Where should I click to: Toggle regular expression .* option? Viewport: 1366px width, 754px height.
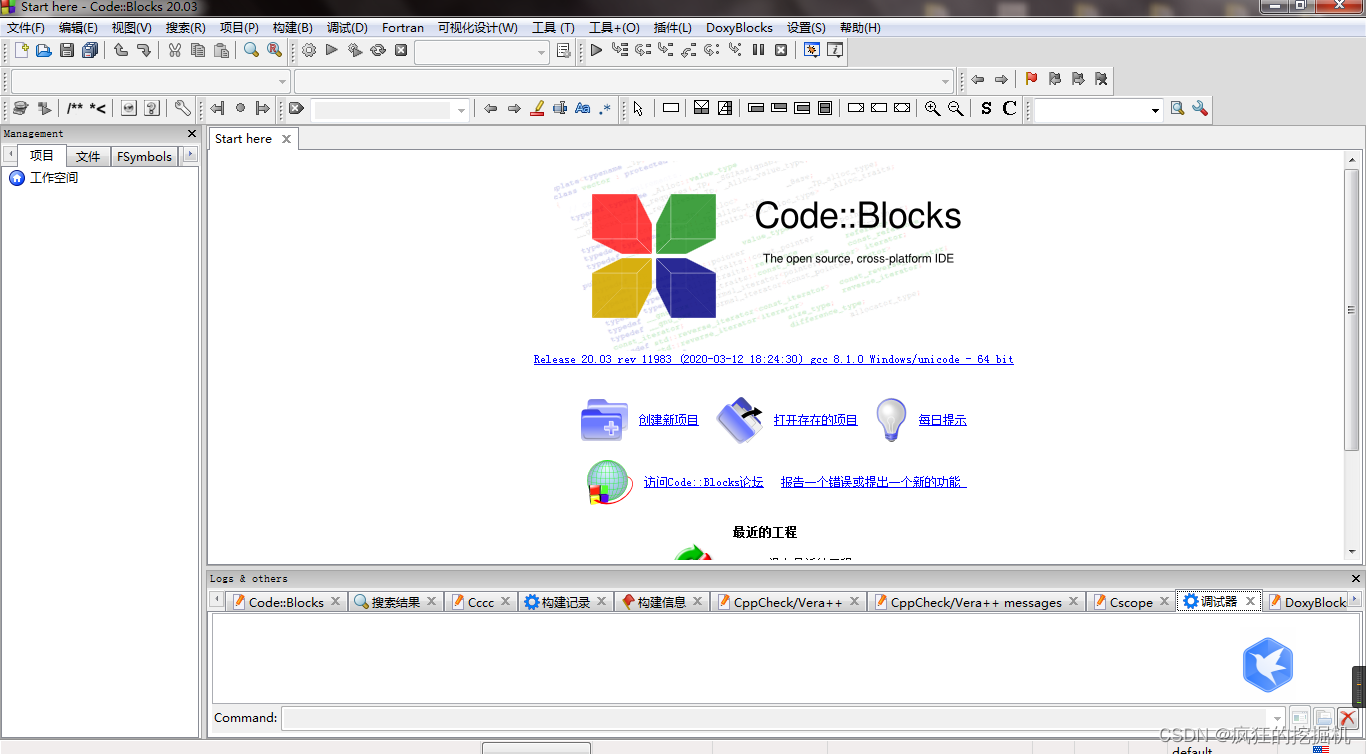[605, 108]
